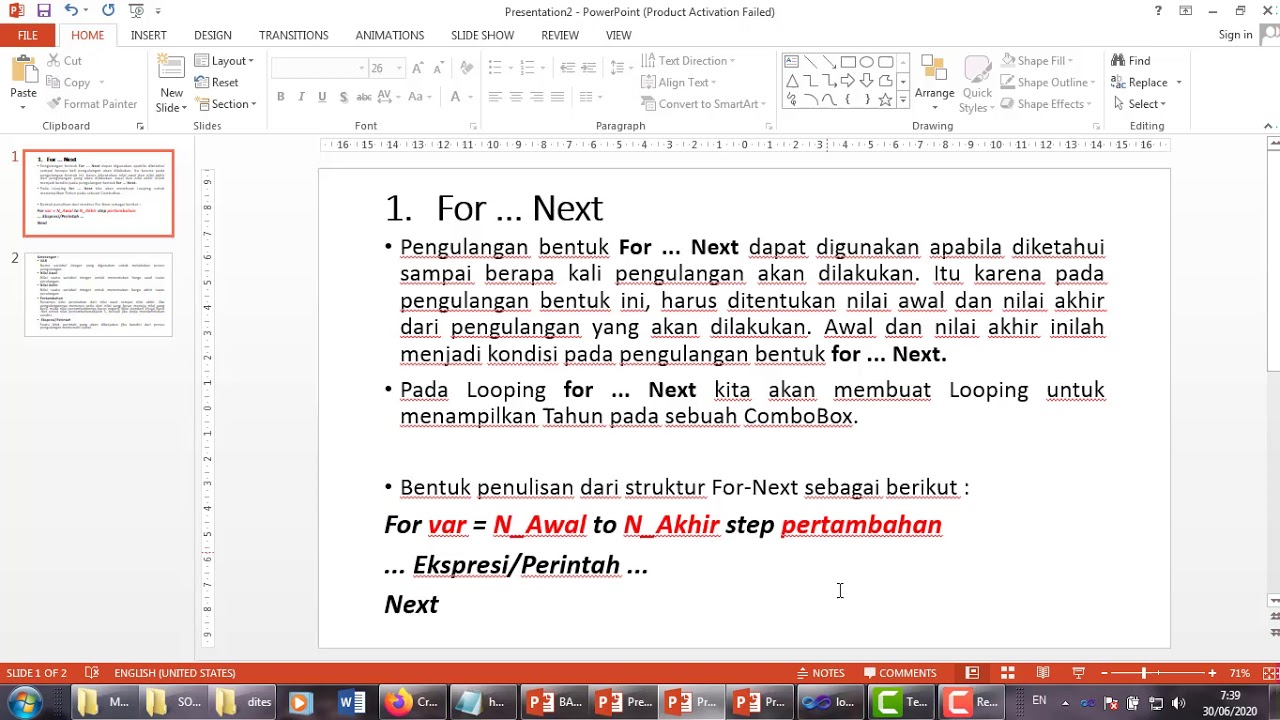Toggle text Shadow
This screenshot has width=1280, height=720.
coord(343,97)
